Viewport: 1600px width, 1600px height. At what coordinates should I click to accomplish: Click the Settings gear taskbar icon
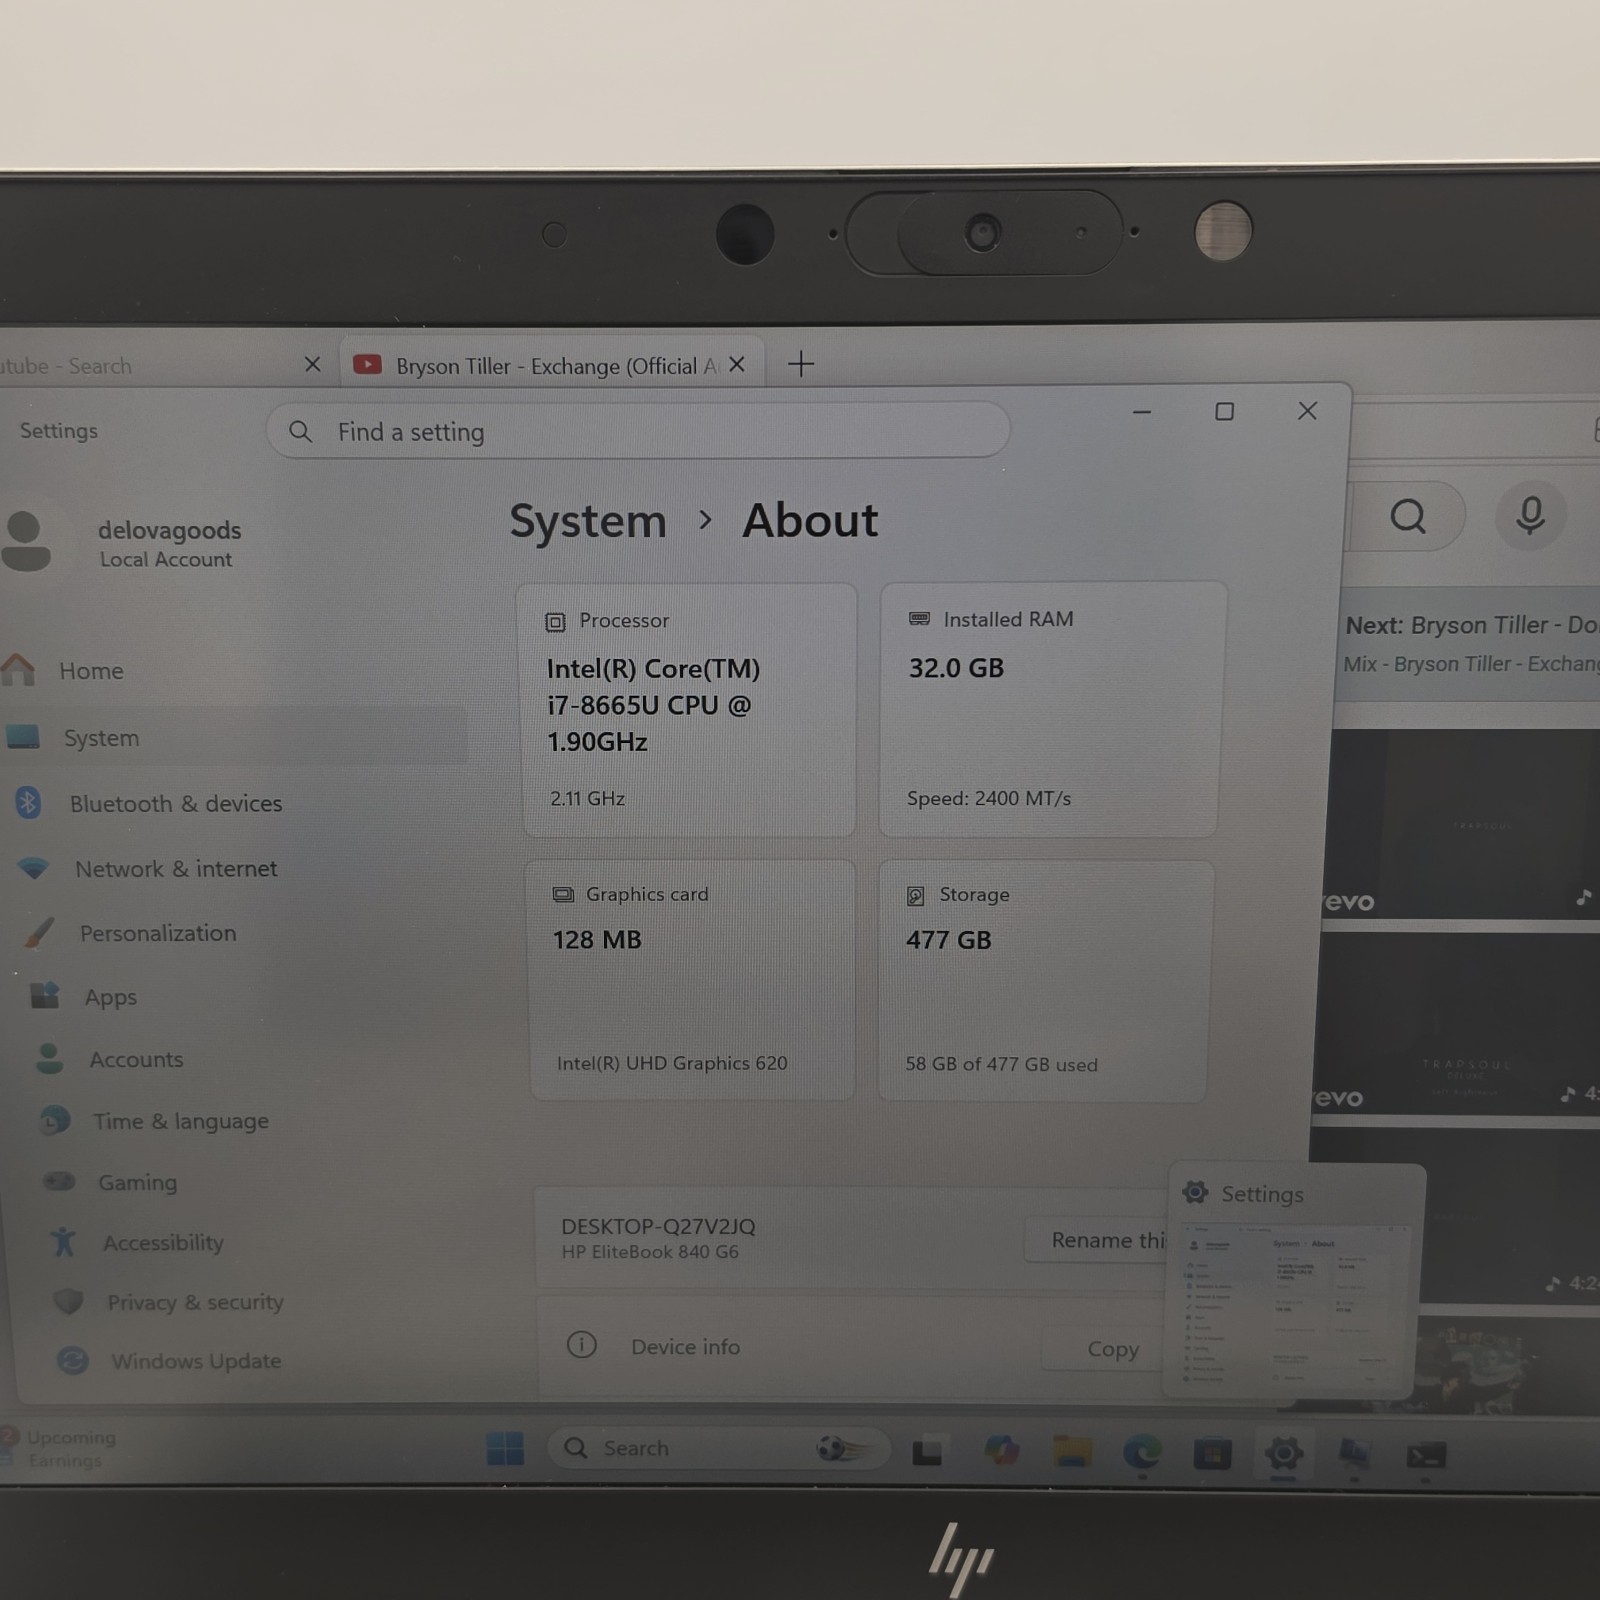tap(1283, 1452)
